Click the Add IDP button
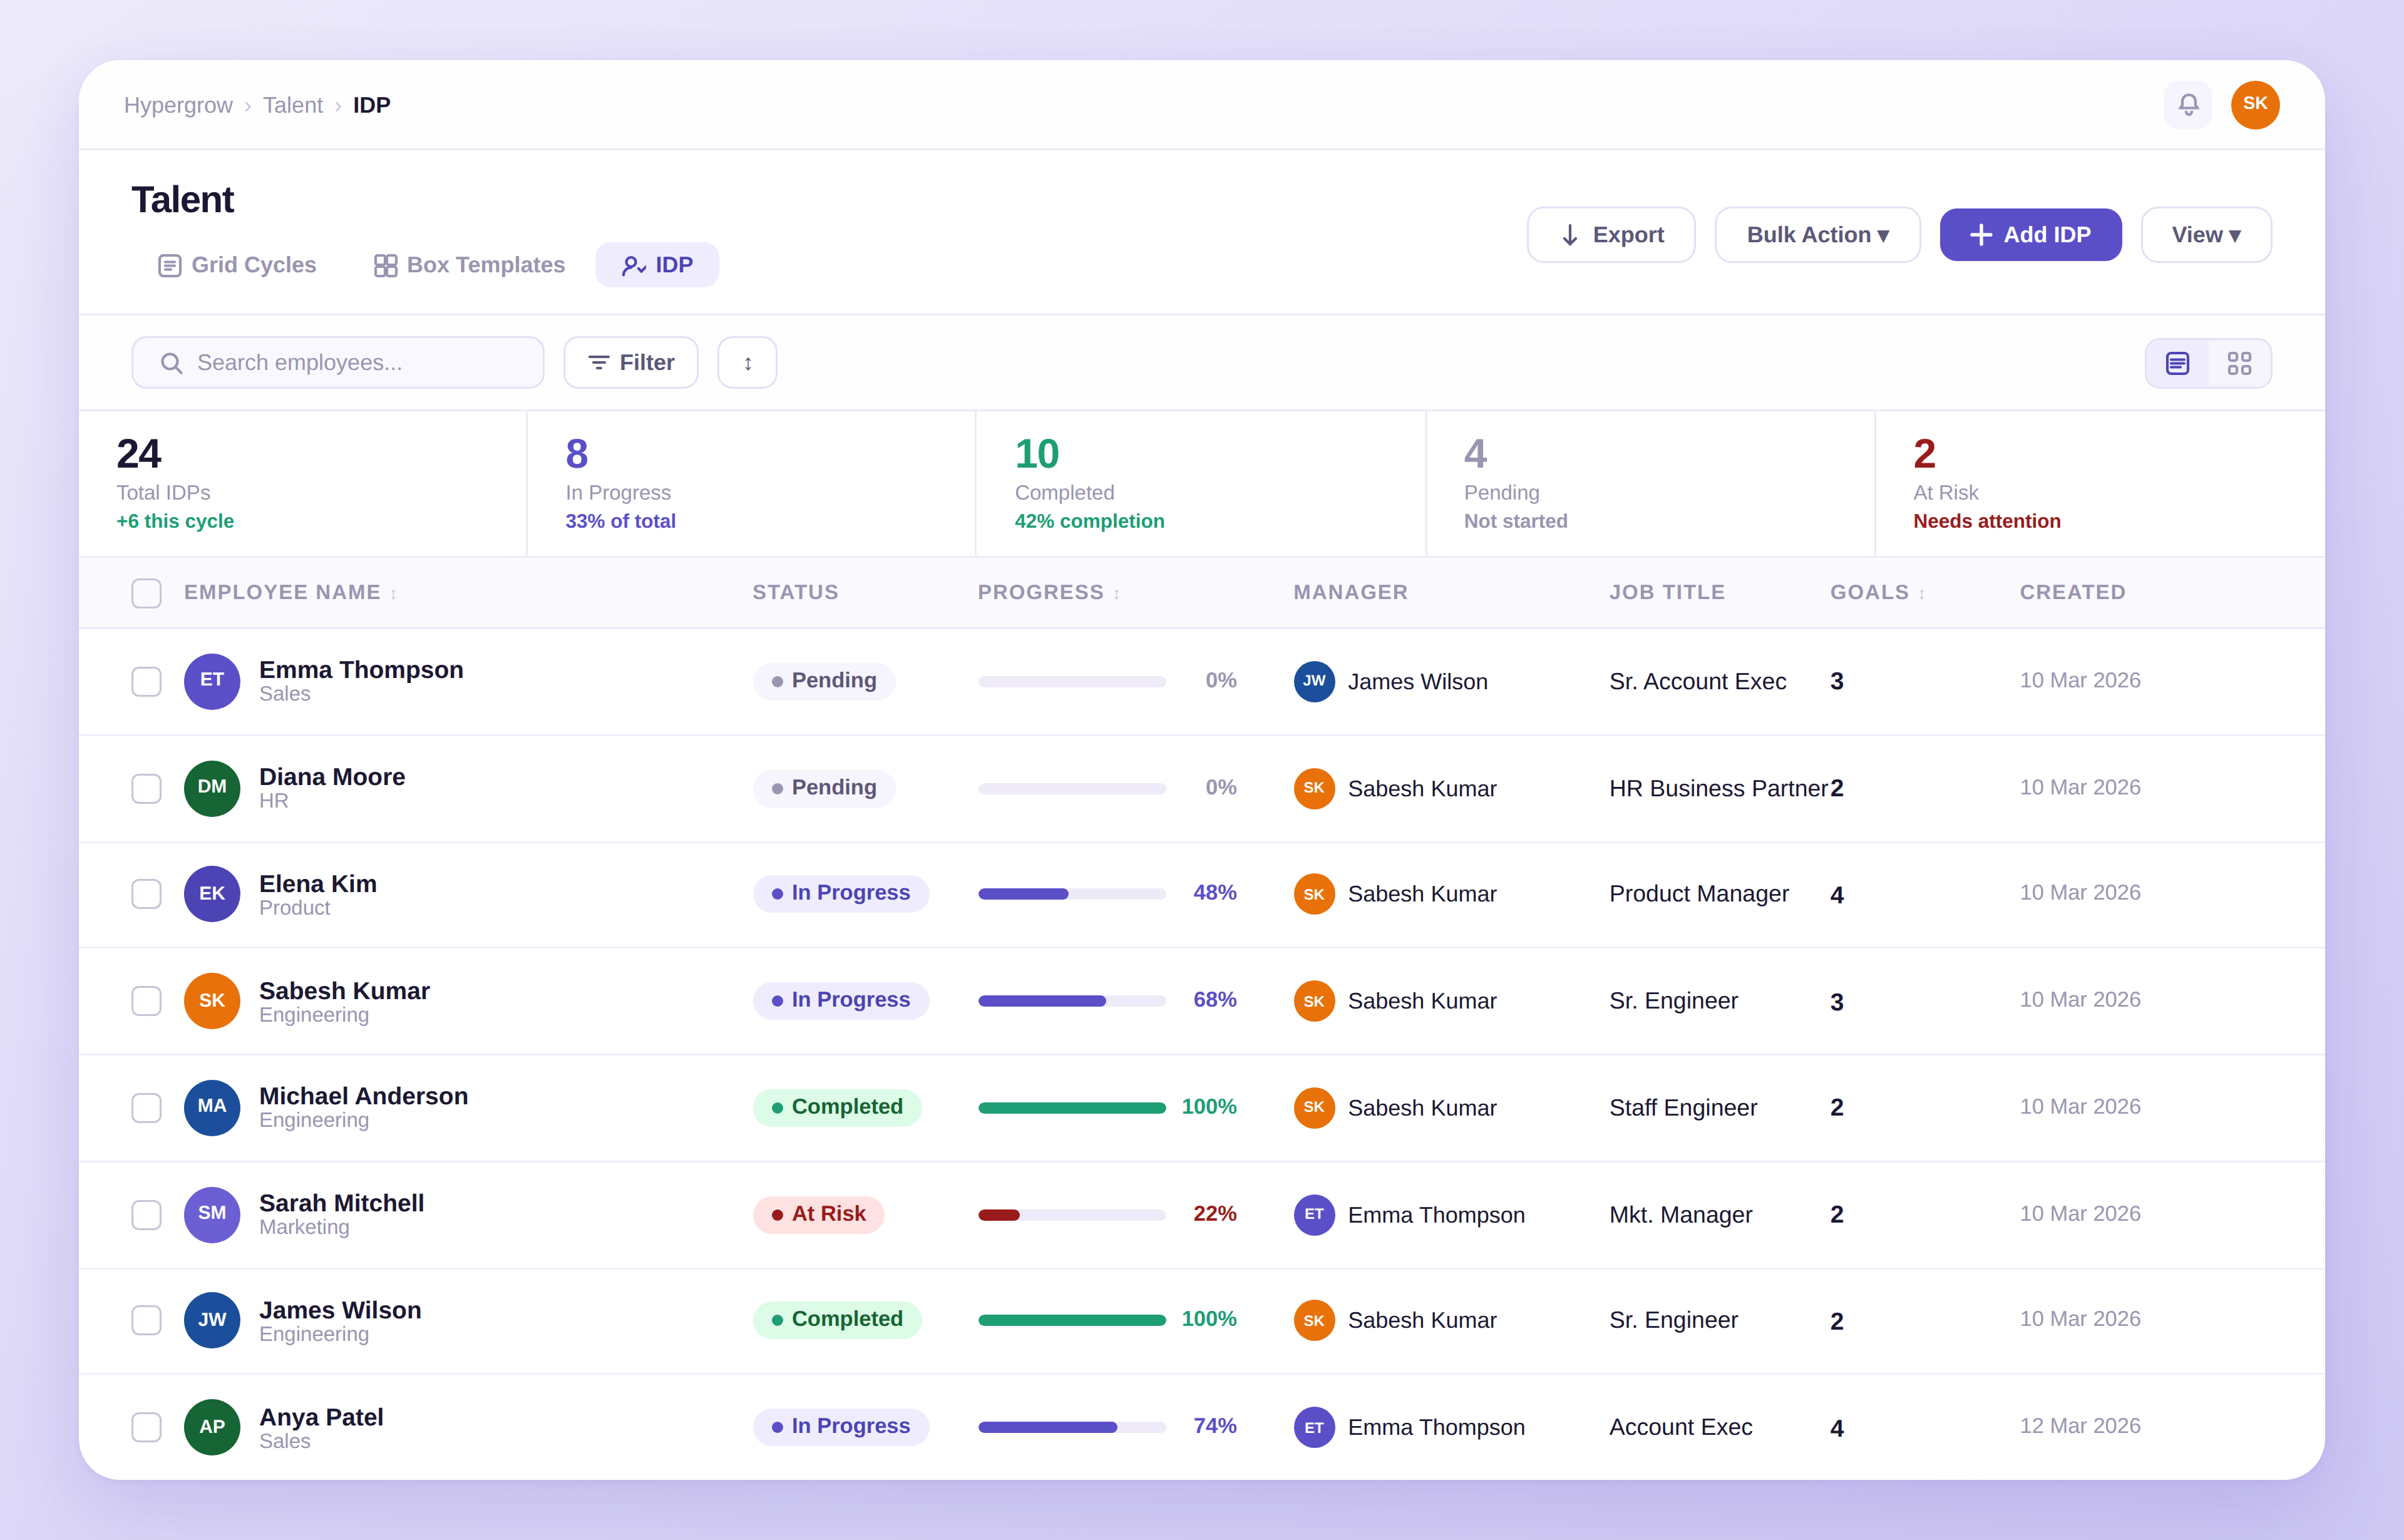 point(2030,234)
